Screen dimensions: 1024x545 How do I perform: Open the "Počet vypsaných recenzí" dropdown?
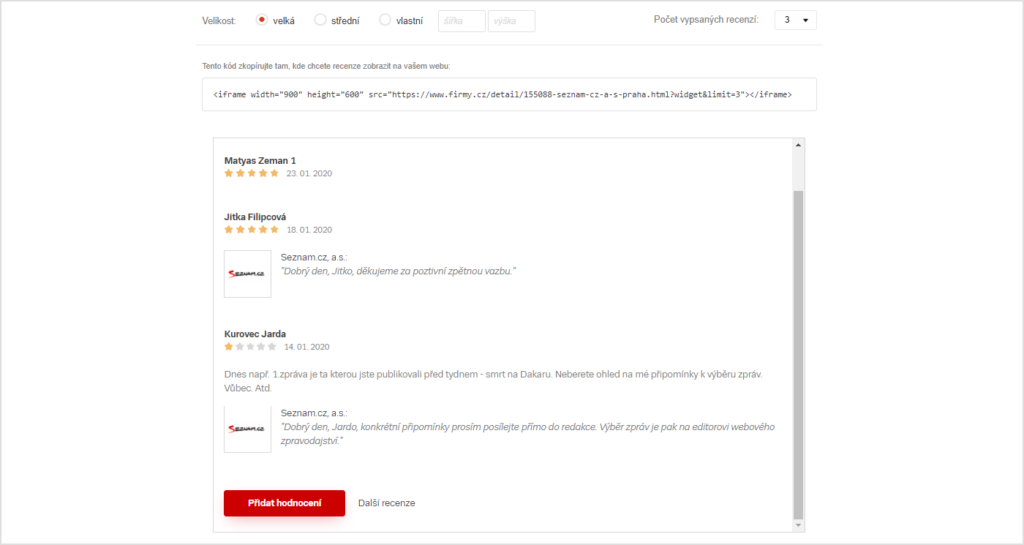coord(795,20)
